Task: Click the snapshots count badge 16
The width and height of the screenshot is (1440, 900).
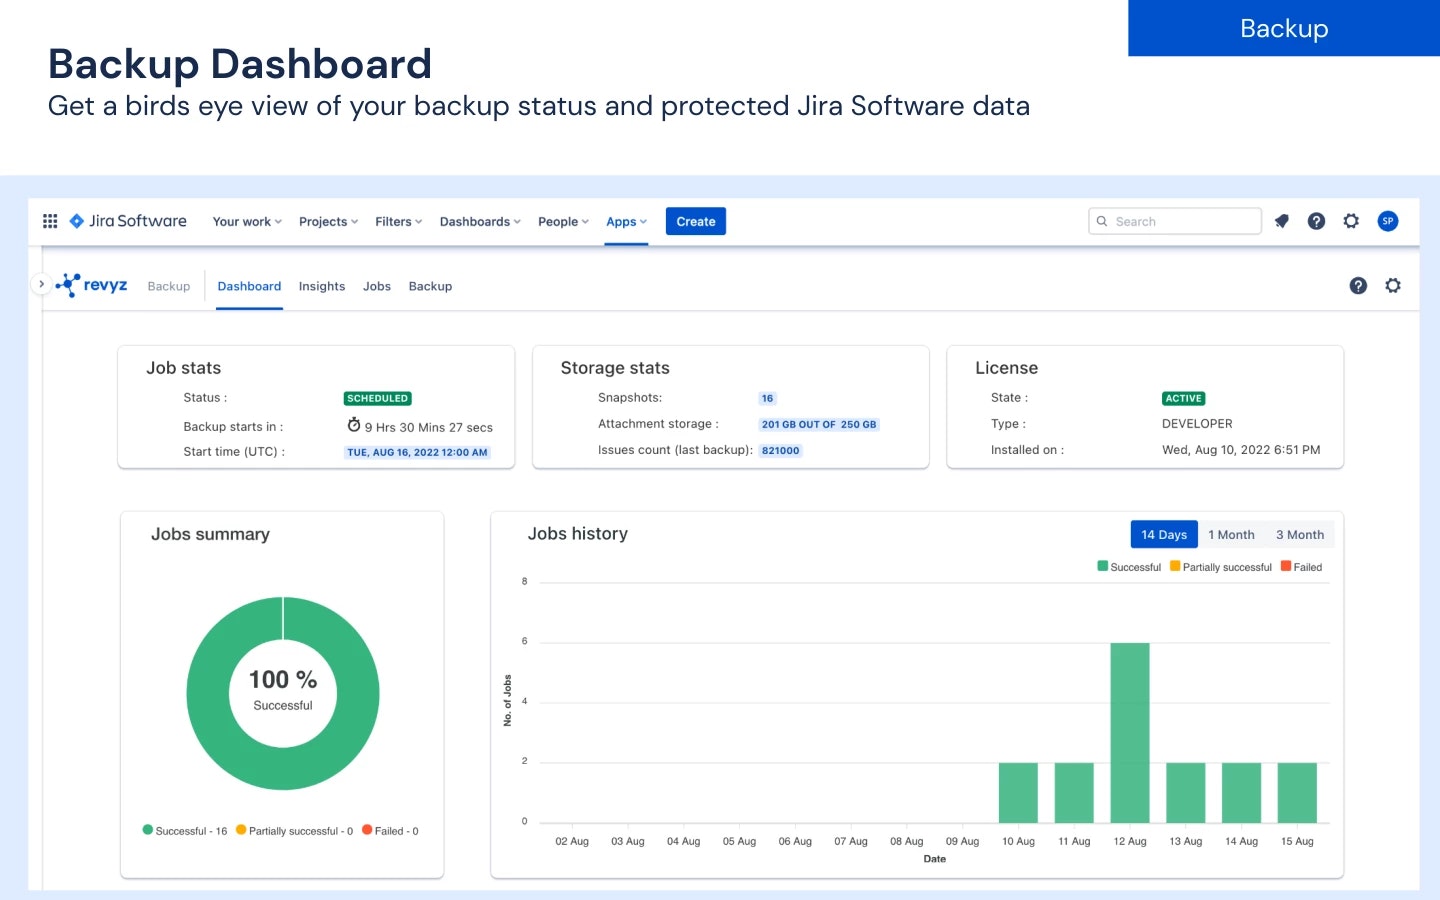Action: pyautogui.click(x=767, y=398)
